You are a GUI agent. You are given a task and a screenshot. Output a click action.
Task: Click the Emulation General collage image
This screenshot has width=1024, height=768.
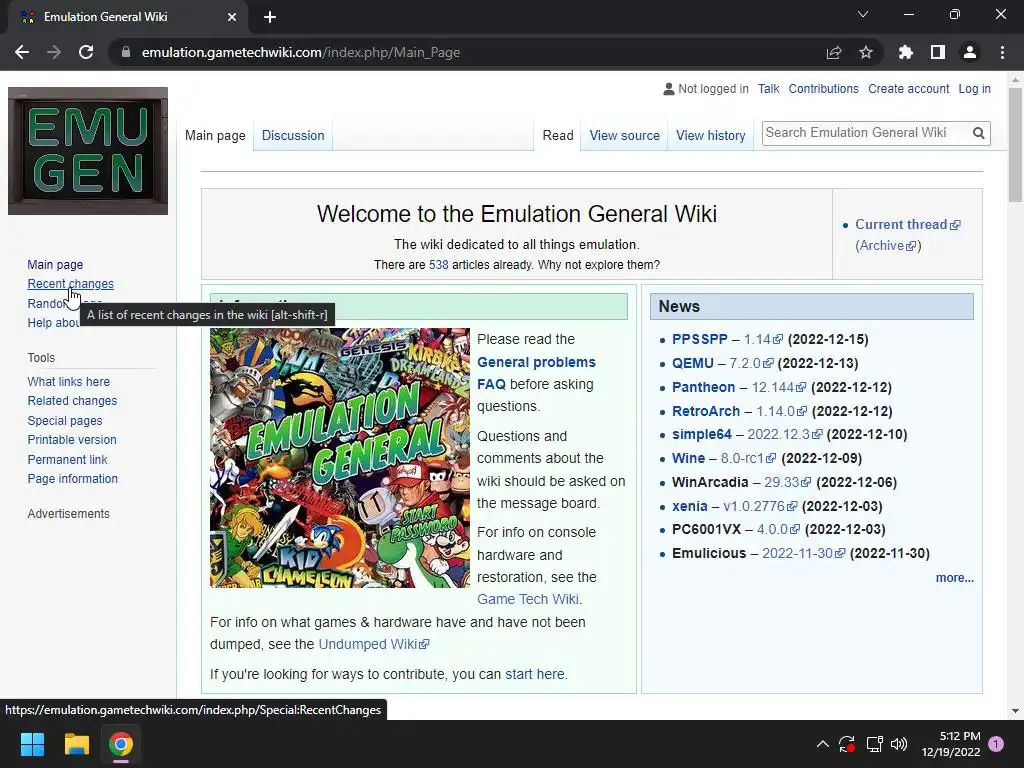coord(340,458)
